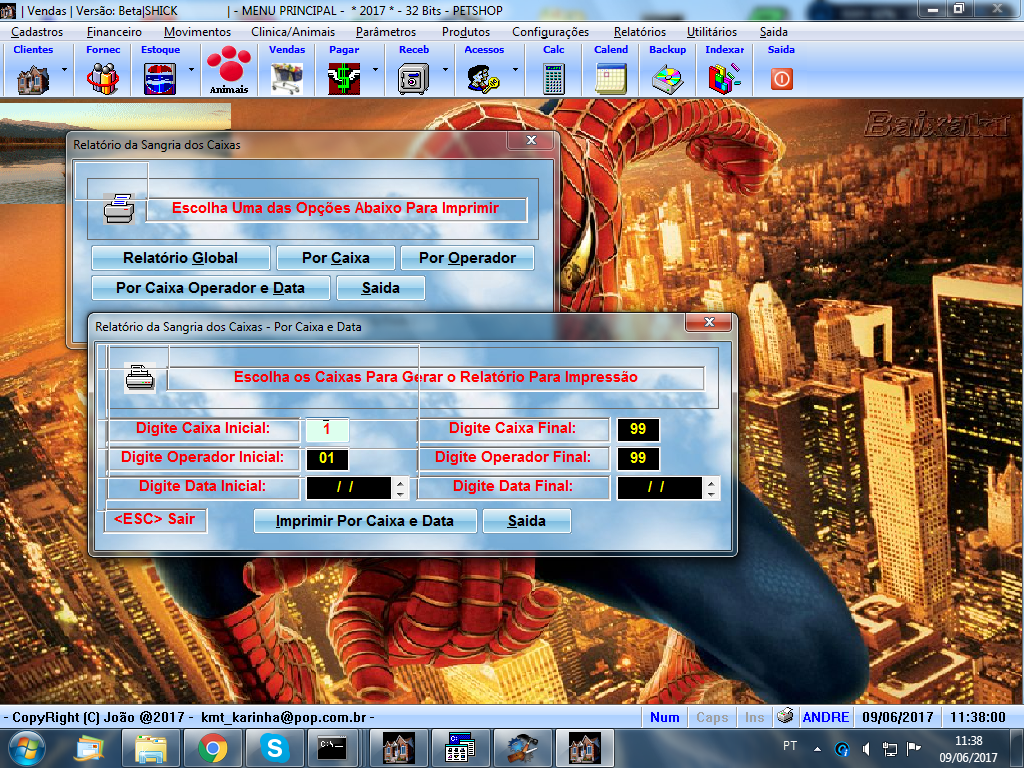Decrease Data Final with down arrow
This screenshot has width=1024, height=768.
(x=711, y=494)
